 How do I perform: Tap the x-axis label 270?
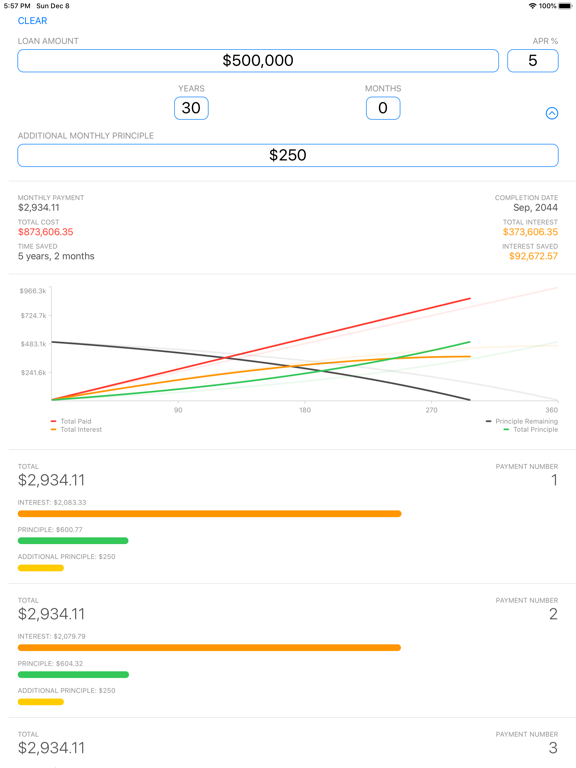(x=432, y=410)
